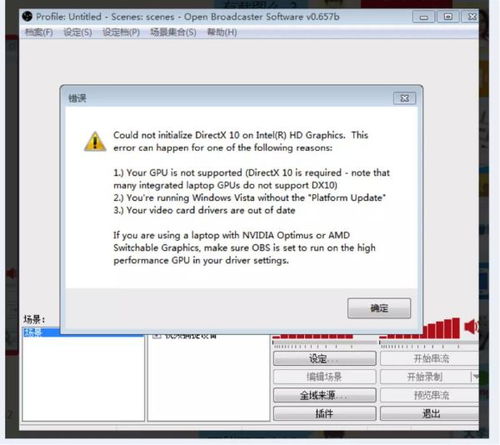This screenshot has width=500, height=445.
Task: Click the 全域来源... button
Action: (324, 395)
